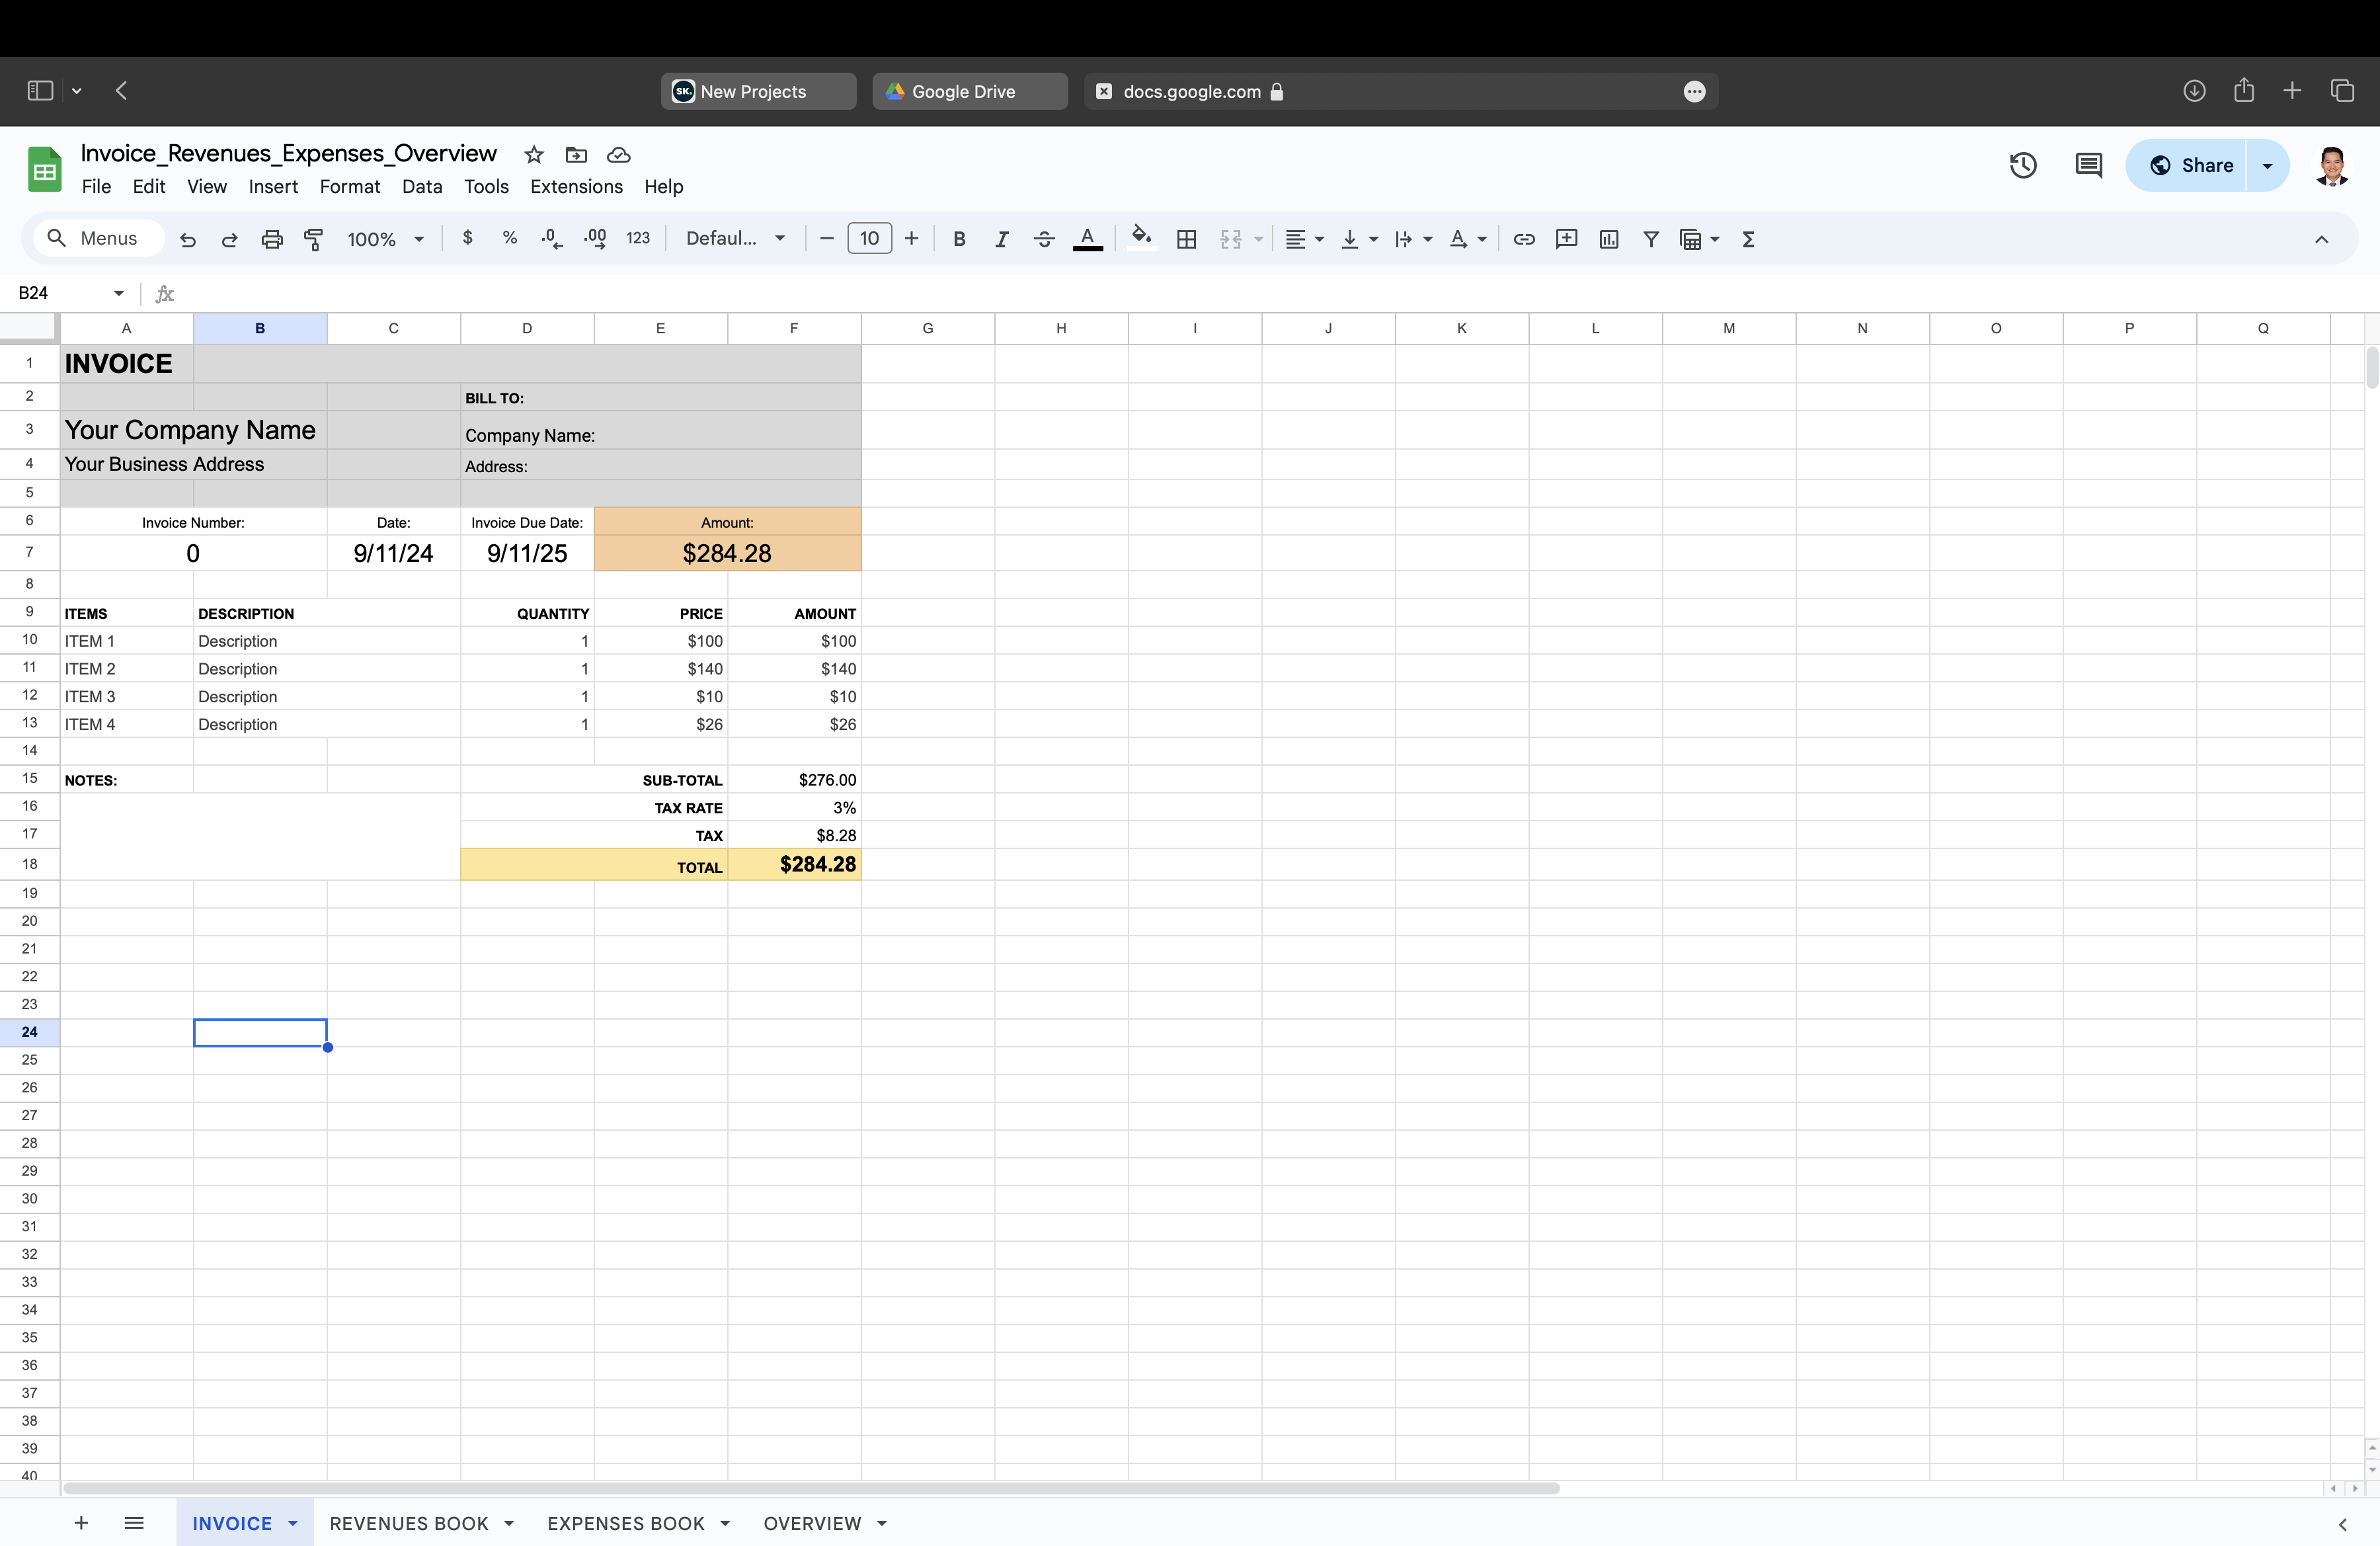This screenshot has height=1546, width=2380.
Task: Click the undo arrow icon
Action: tap(187, 239)
